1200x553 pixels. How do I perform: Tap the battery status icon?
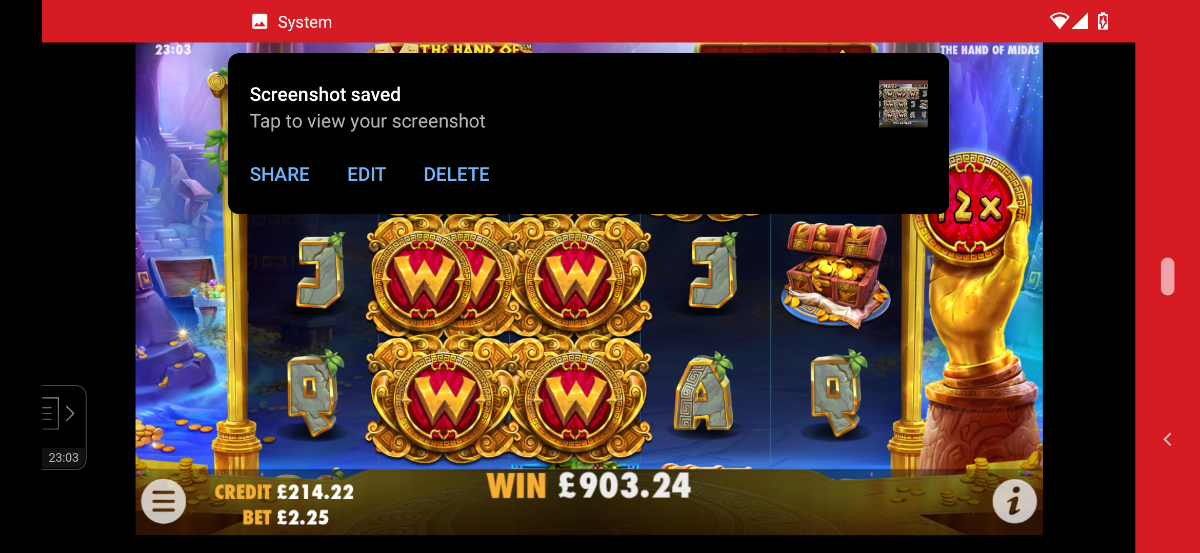(x=1103, y=21)
